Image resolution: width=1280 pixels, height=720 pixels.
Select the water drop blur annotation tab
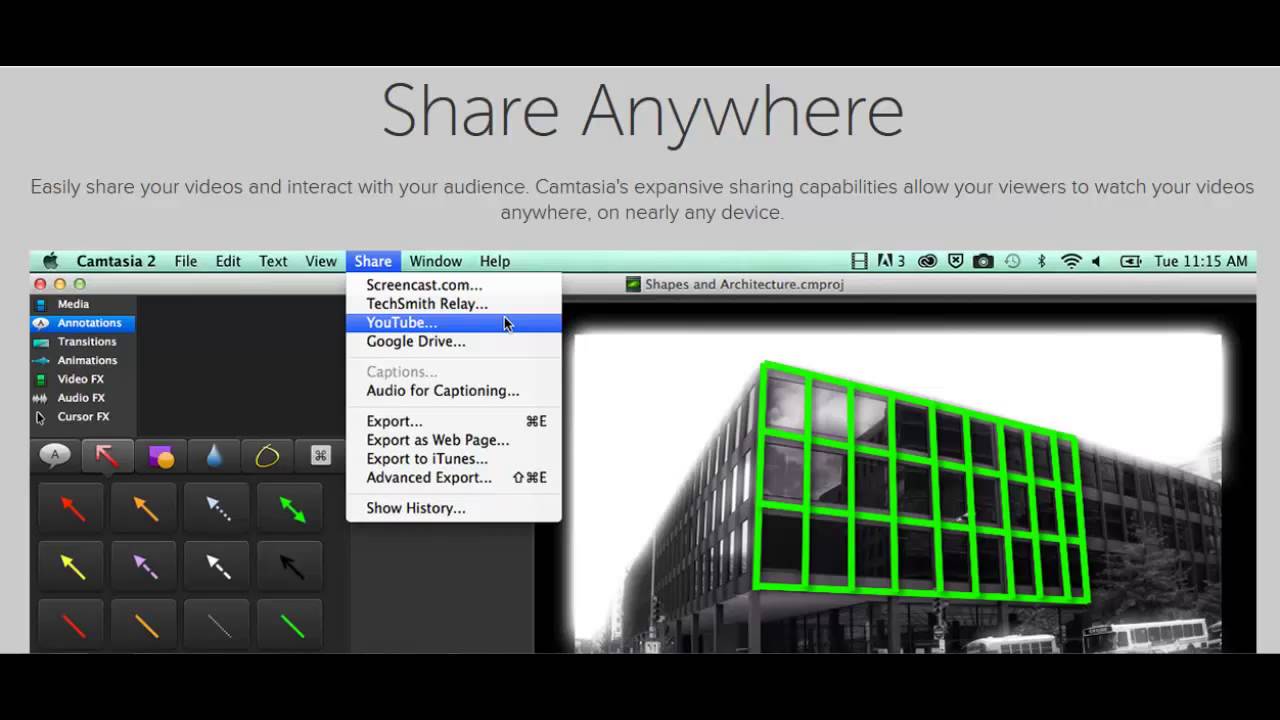[214, 456]
